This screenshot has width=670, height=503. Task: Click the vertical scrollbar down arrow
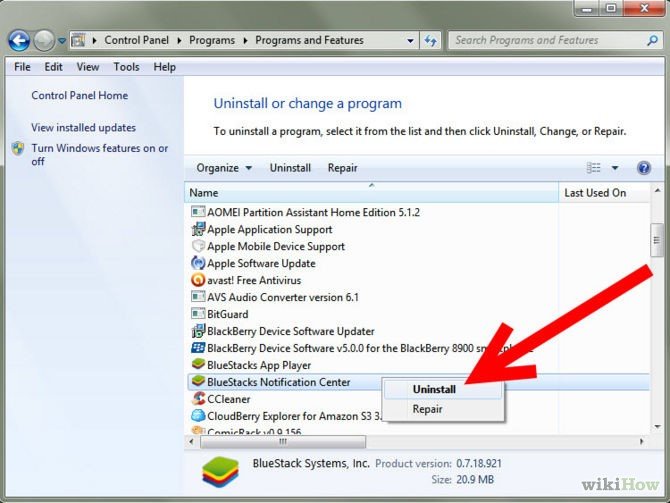[657, 427]
